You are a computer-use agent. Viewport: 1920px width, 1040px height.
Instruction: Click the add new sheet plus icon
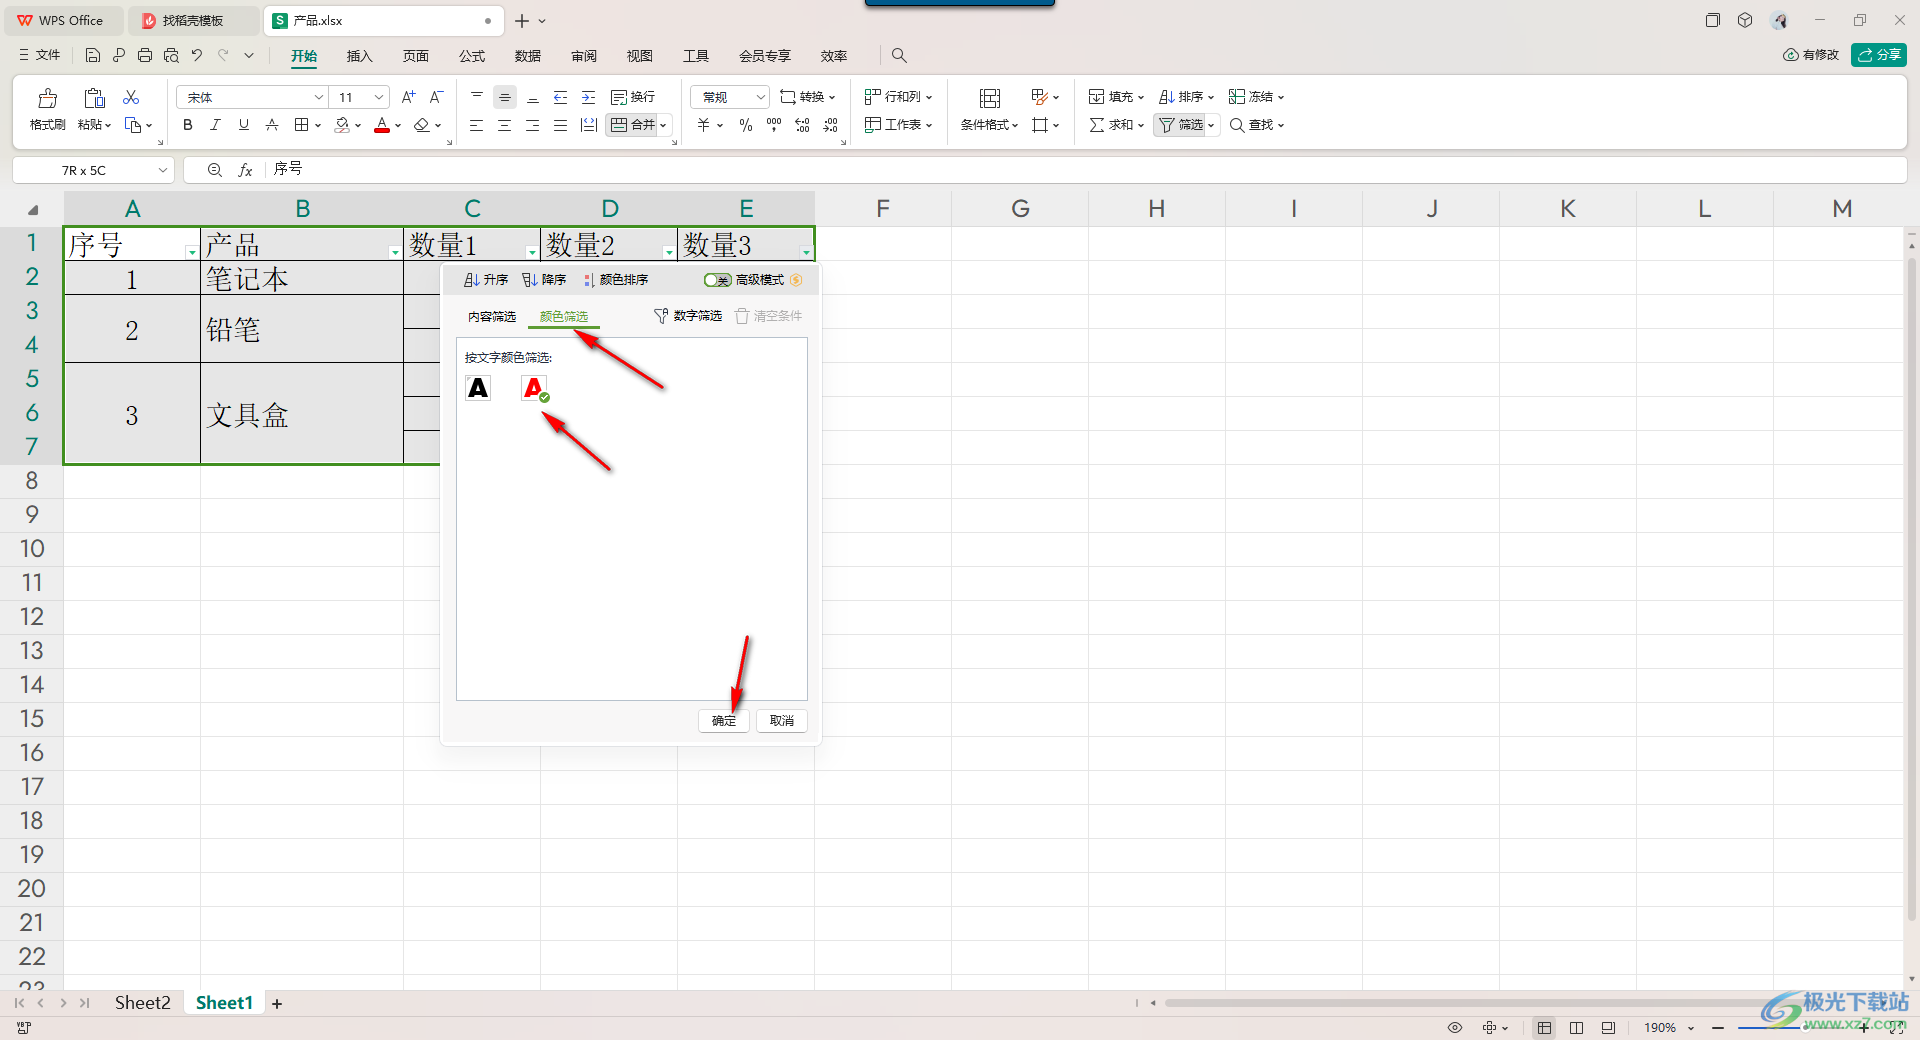coord(277,1003)
